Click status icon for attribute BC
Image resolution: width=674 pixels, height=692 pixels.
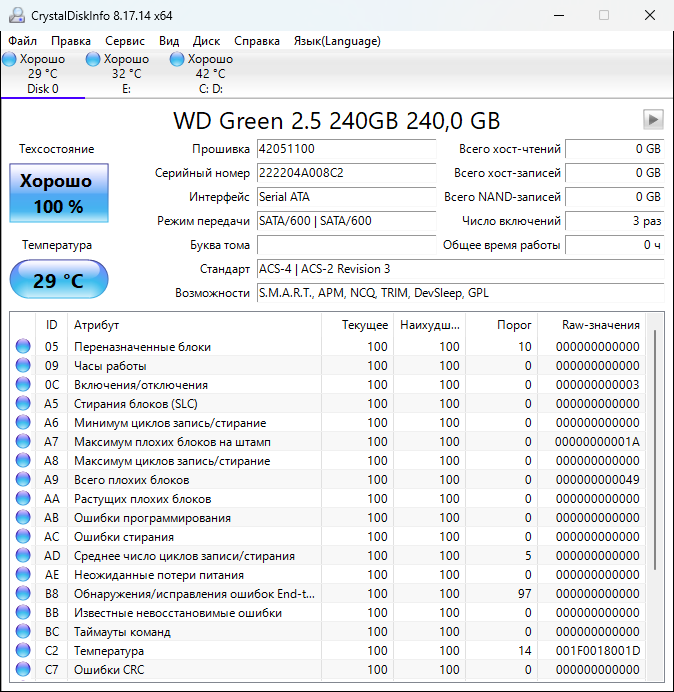coord(23,631)
